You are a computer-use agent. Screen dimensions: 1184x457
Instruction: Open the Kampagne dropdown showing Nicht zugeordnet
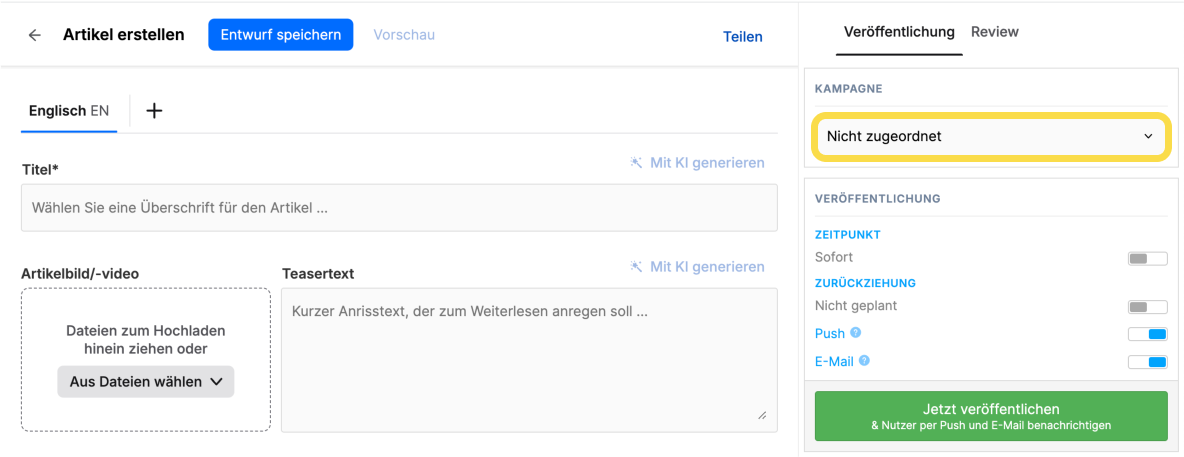tap(991, 137)
